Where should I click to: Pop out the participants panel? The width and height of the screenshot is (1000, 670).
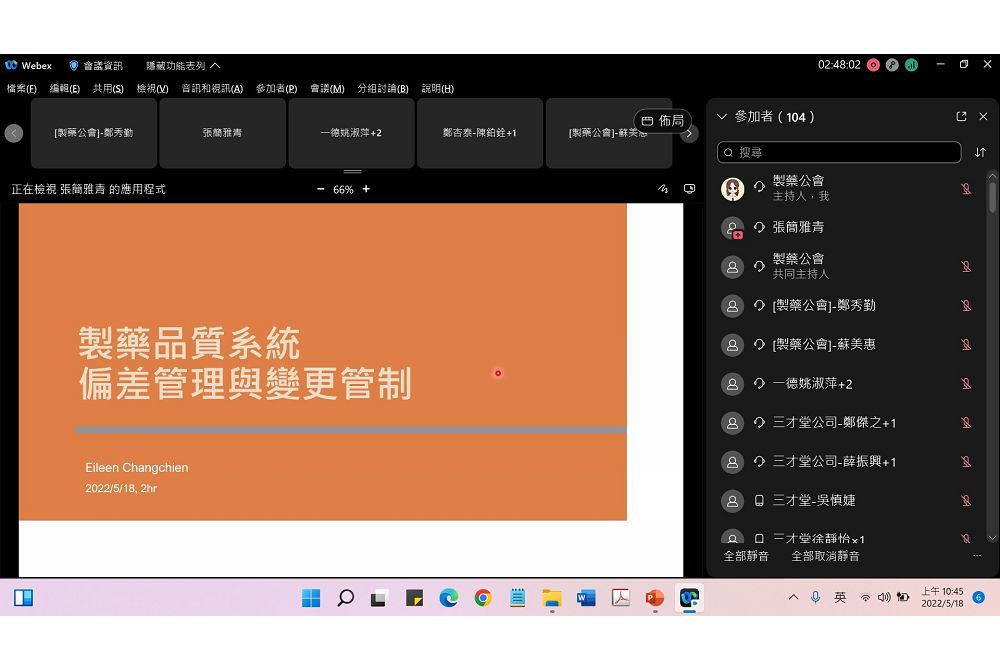tap(961, 117)
